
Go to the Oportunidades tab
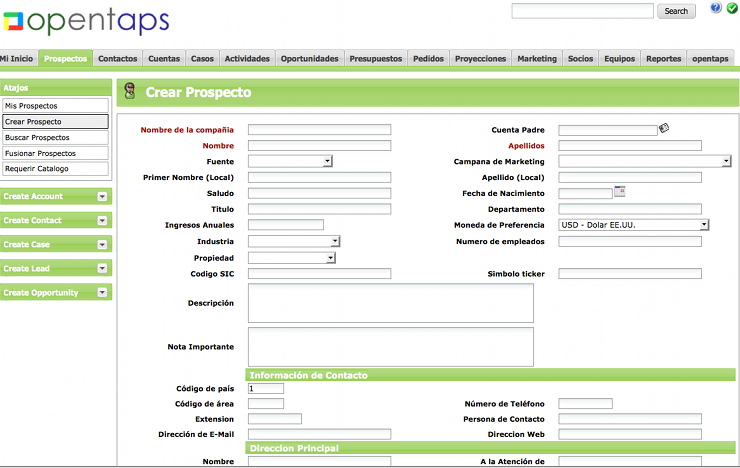point(310,59)
